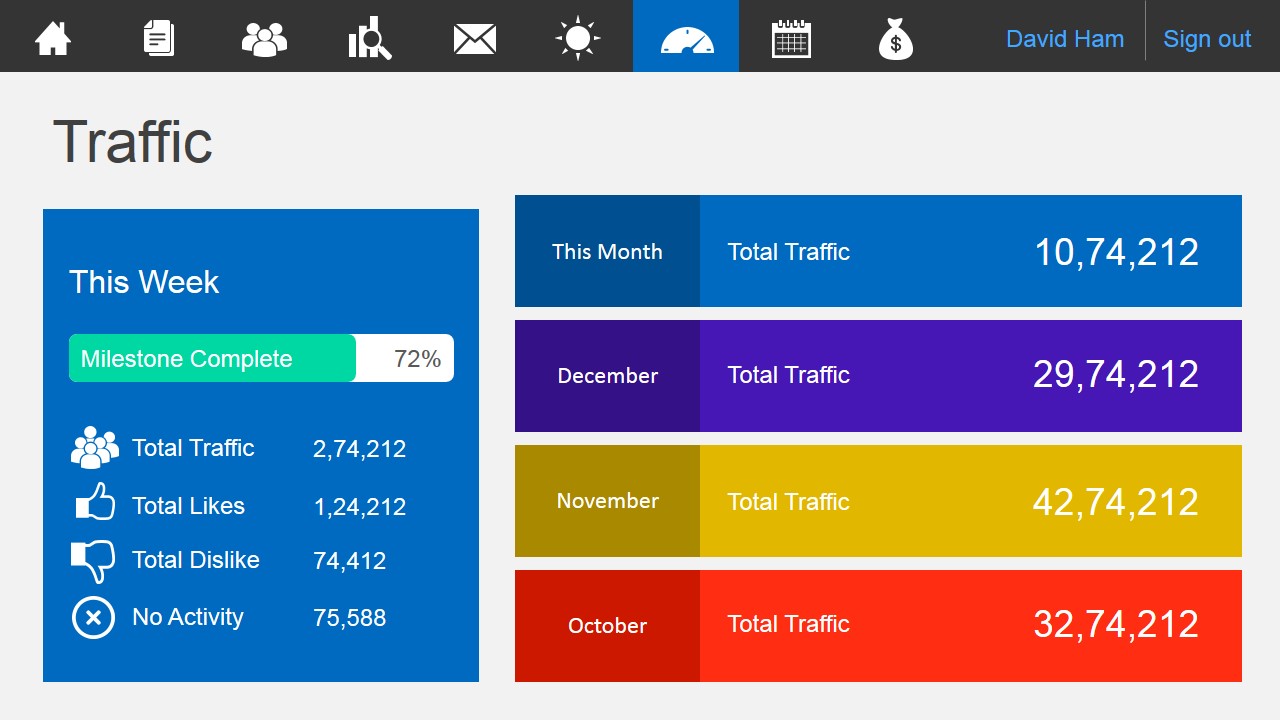Open the David Ham profile link
This screenshot has height=720, width=1280.
tap(1065, 39)
